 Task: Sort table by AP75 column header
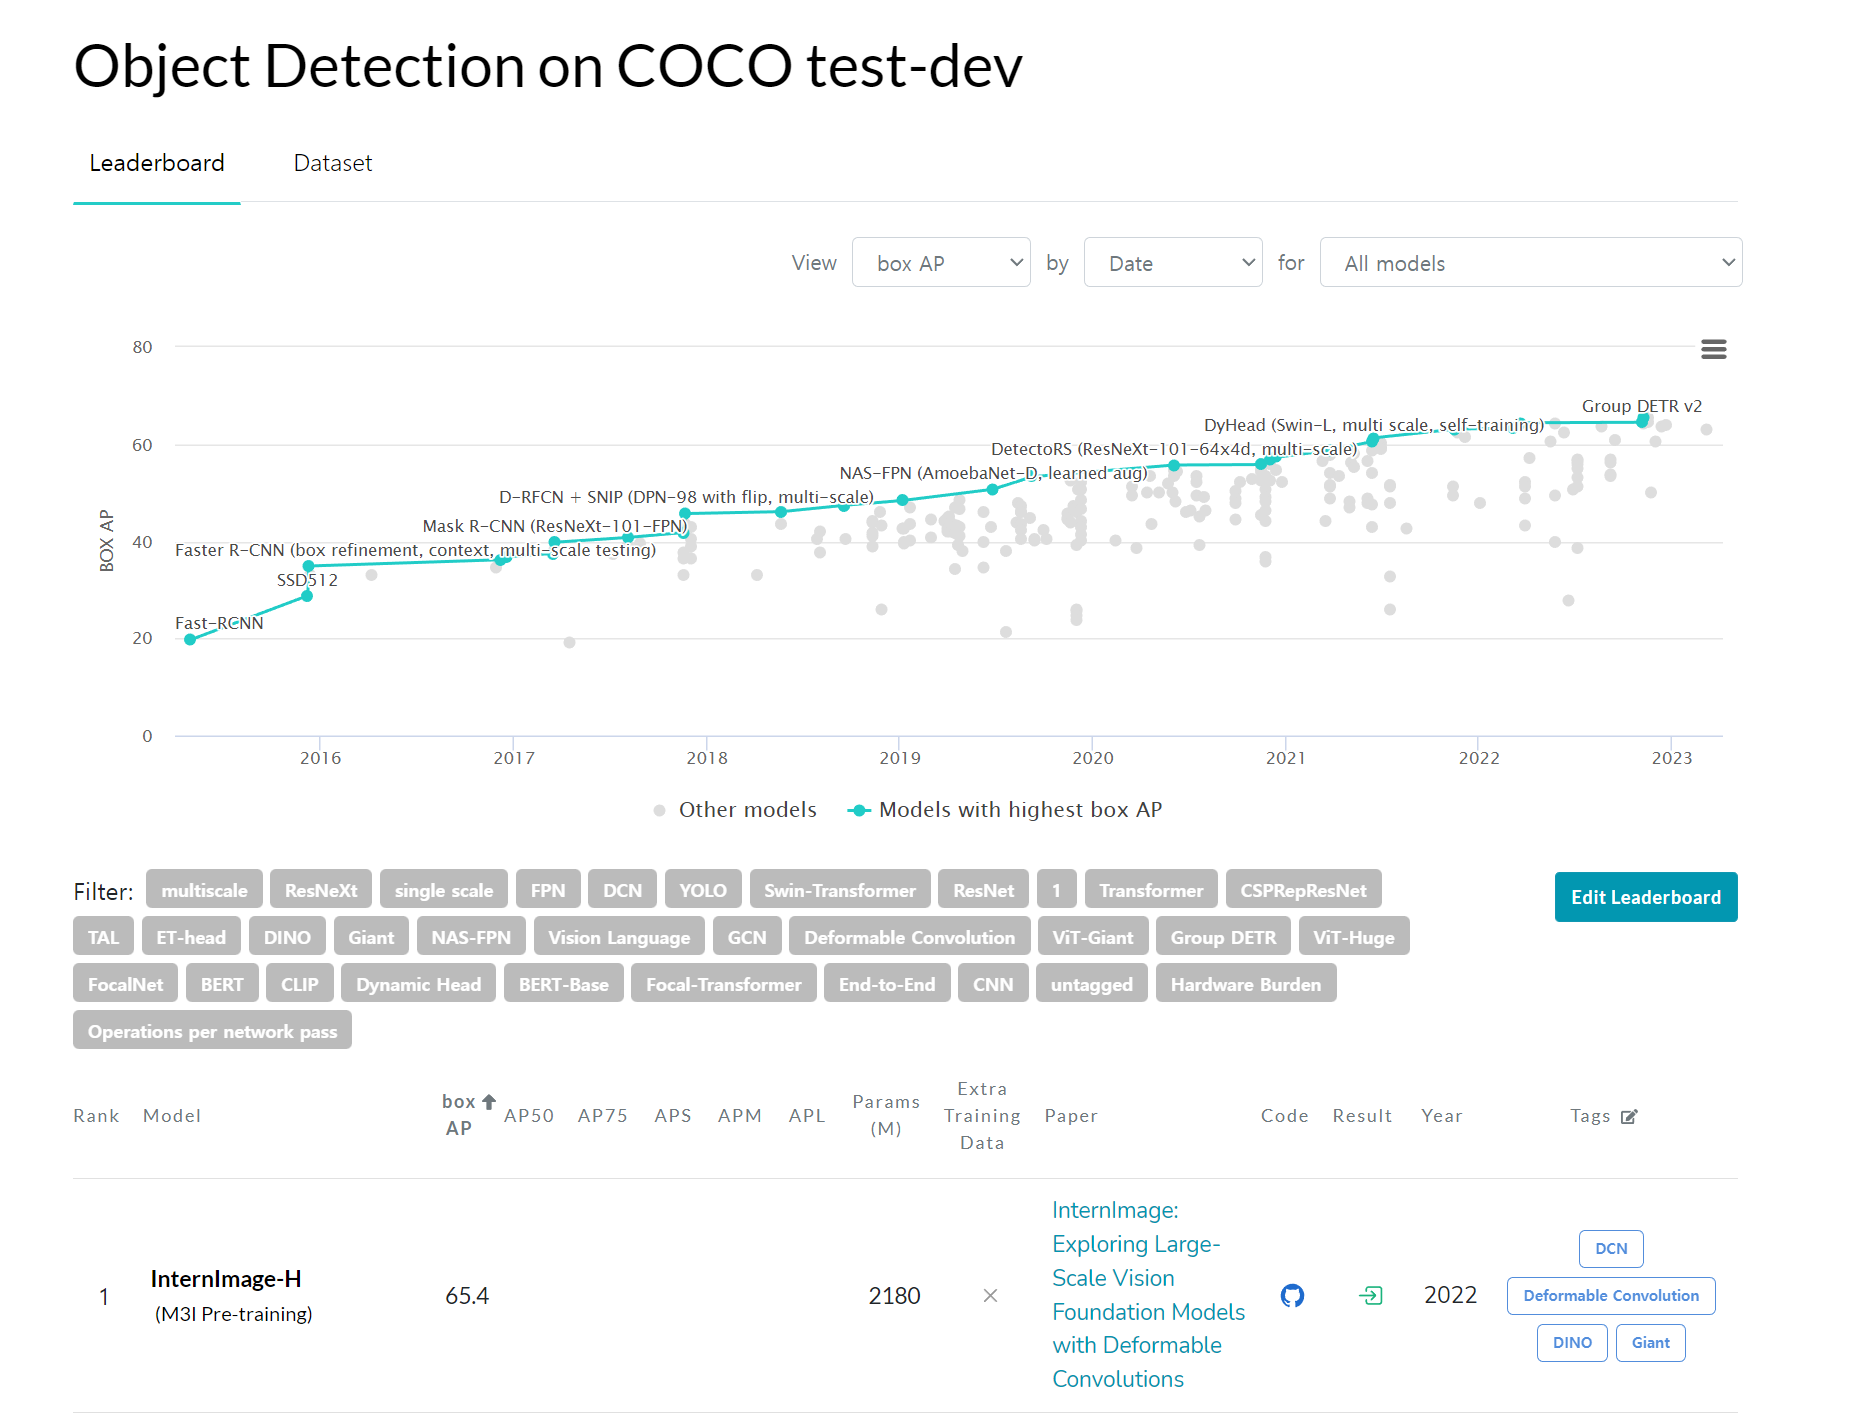coord(602,1116)
